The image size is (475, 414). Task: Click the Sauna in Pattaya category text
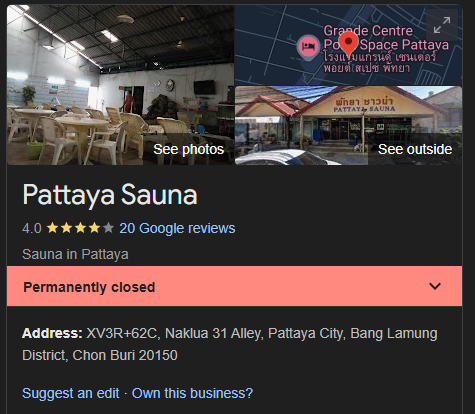[75, 254]
